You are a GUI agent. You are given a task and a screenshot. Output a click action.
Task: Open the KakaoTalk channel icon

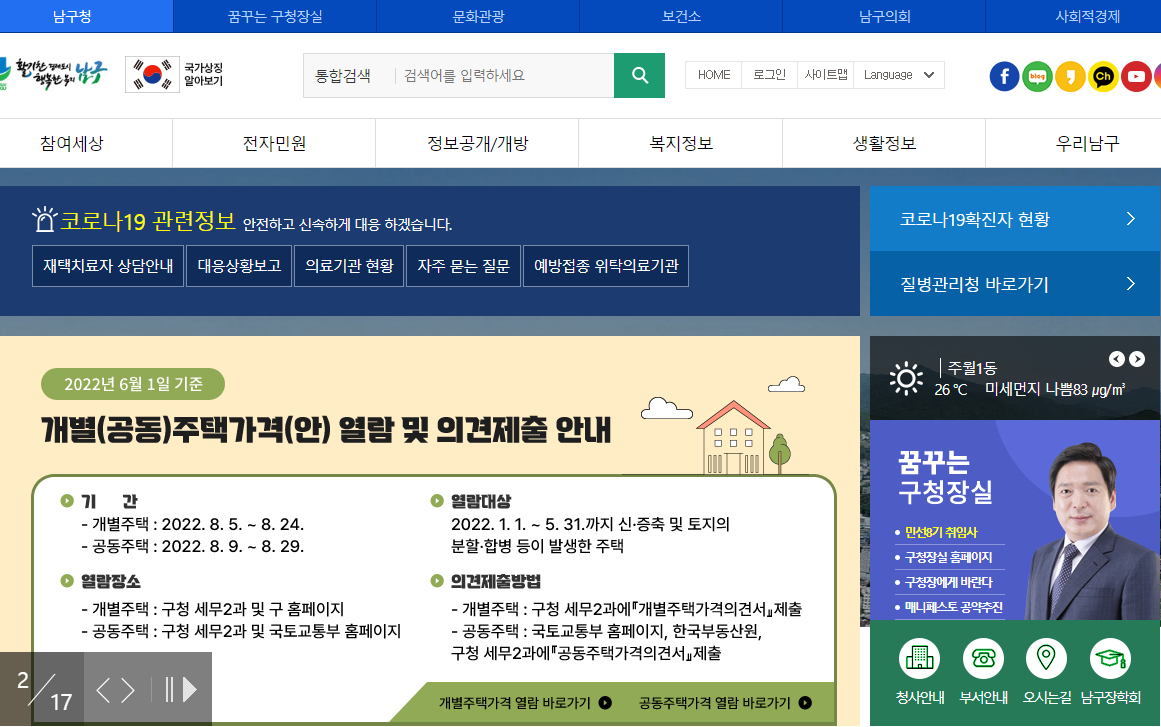pyautogui.click(x=1103, y=75)
